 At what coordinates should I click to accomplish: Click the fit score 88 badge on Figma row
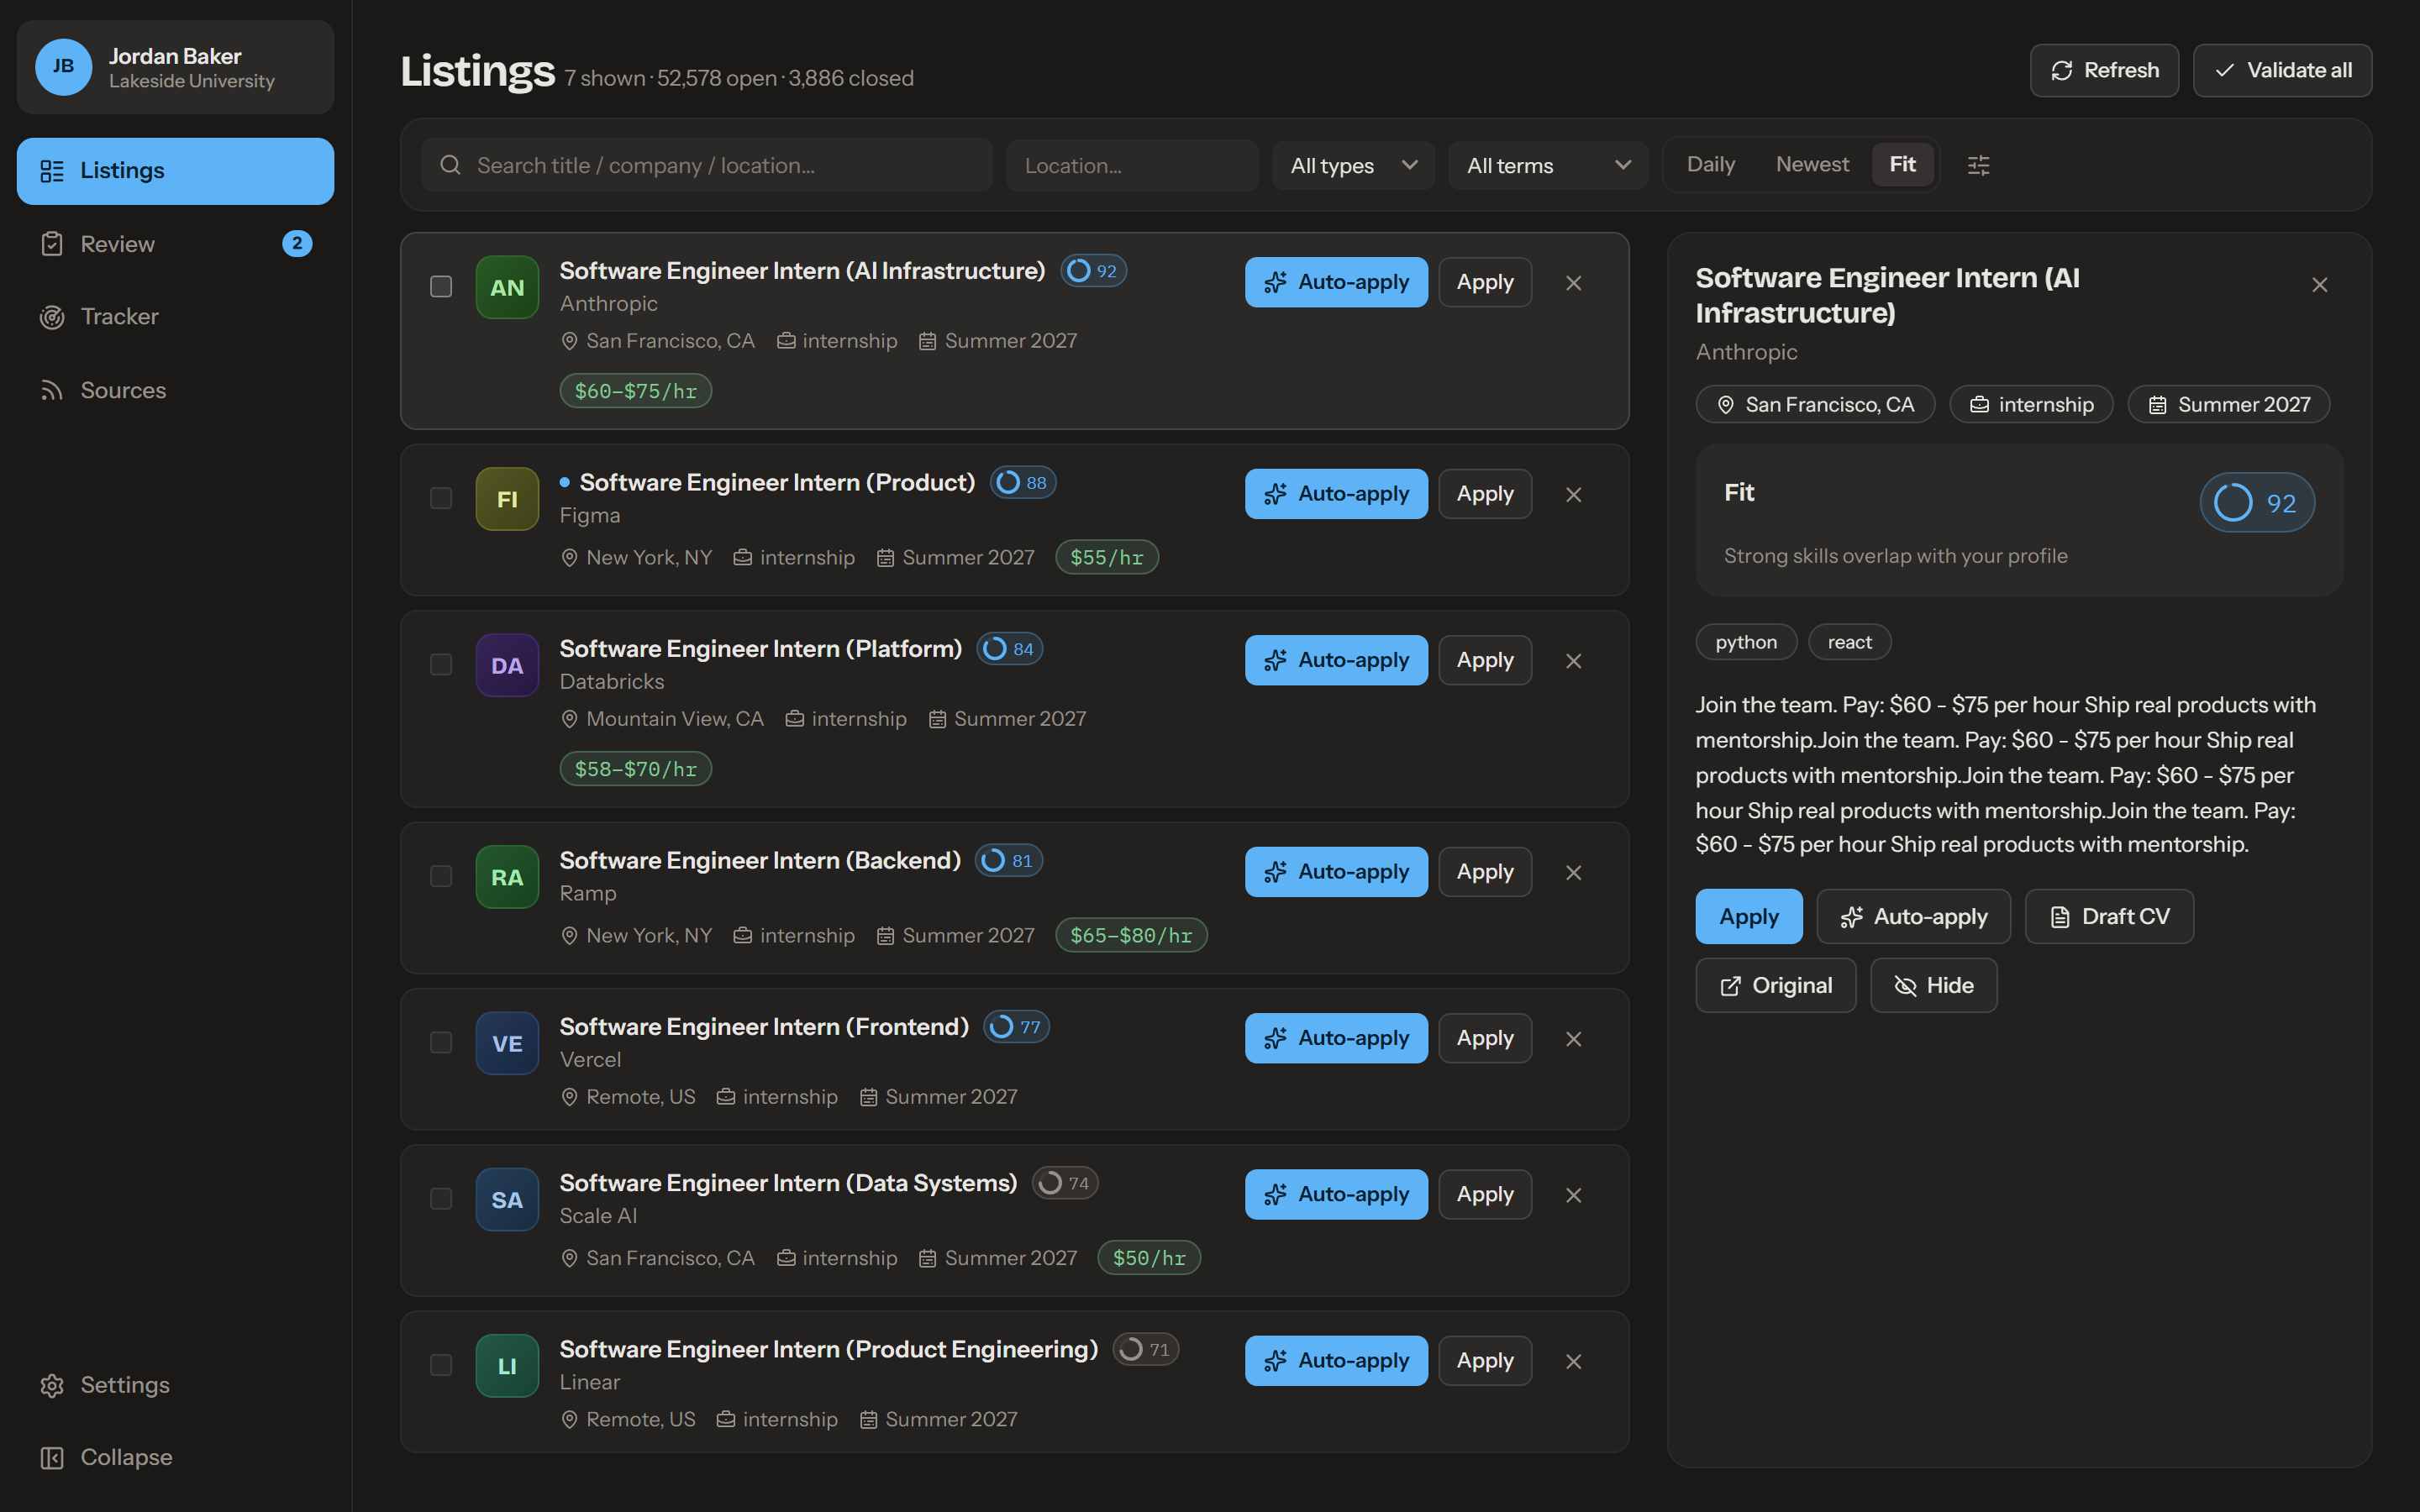coord(1023,483)
